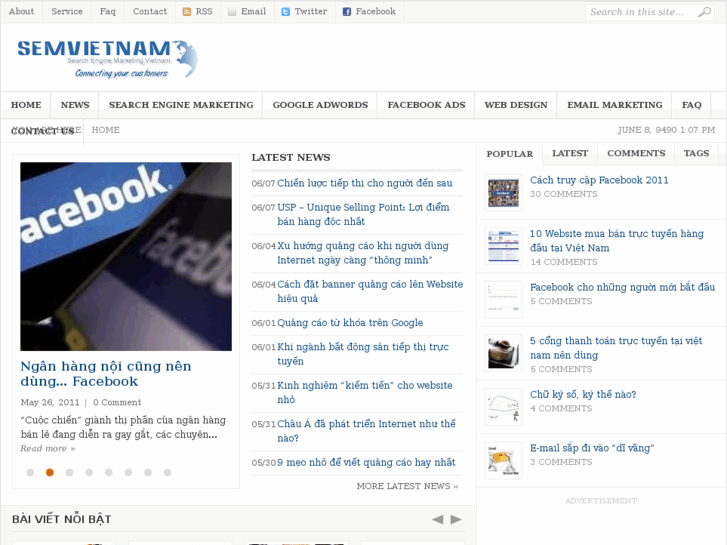Select the eighth slider dot
The width and height of the screenshot is (727, 545).
[x=167, y=472]
